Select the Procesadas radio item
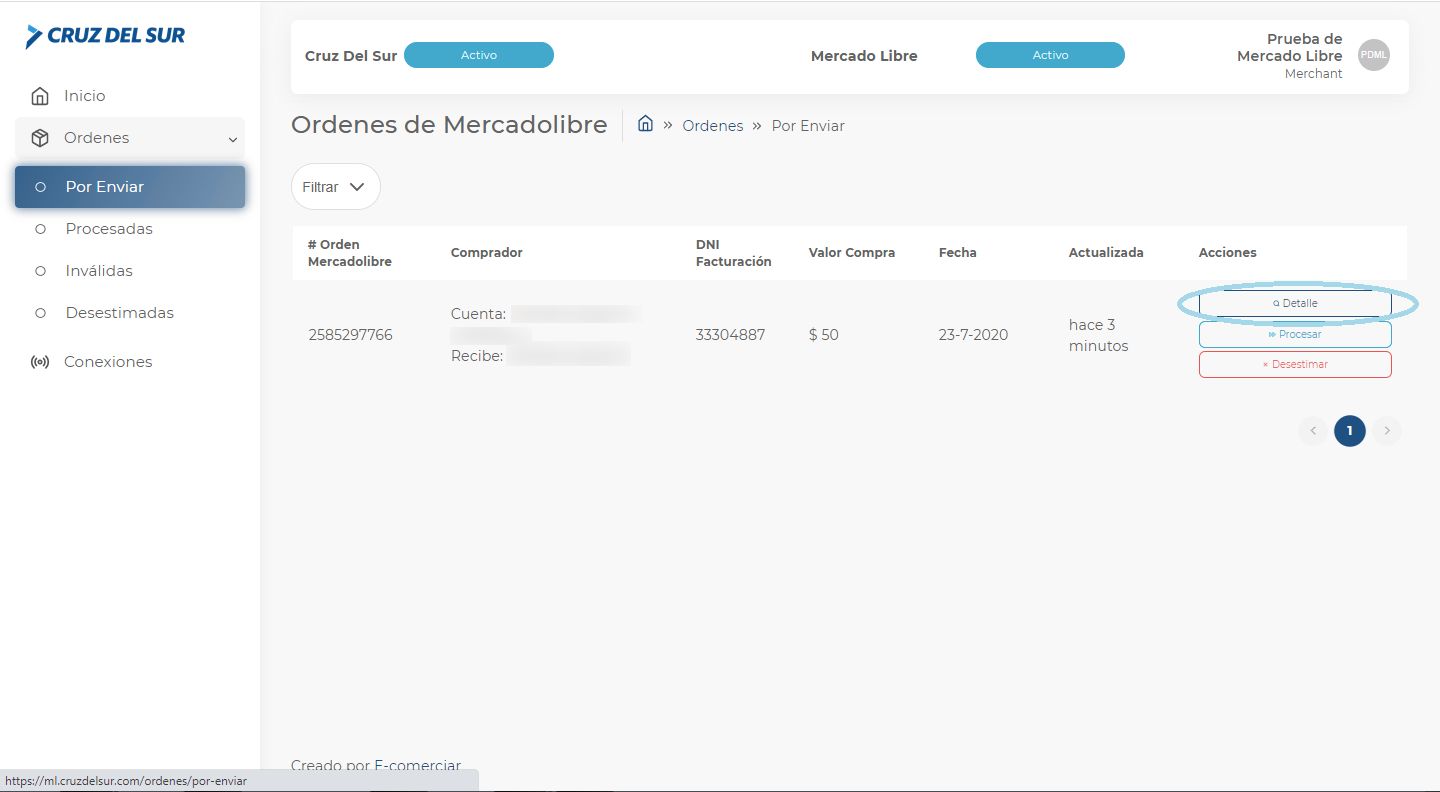The width and height of the screenshot is (1440, 792). click(41, 229)
